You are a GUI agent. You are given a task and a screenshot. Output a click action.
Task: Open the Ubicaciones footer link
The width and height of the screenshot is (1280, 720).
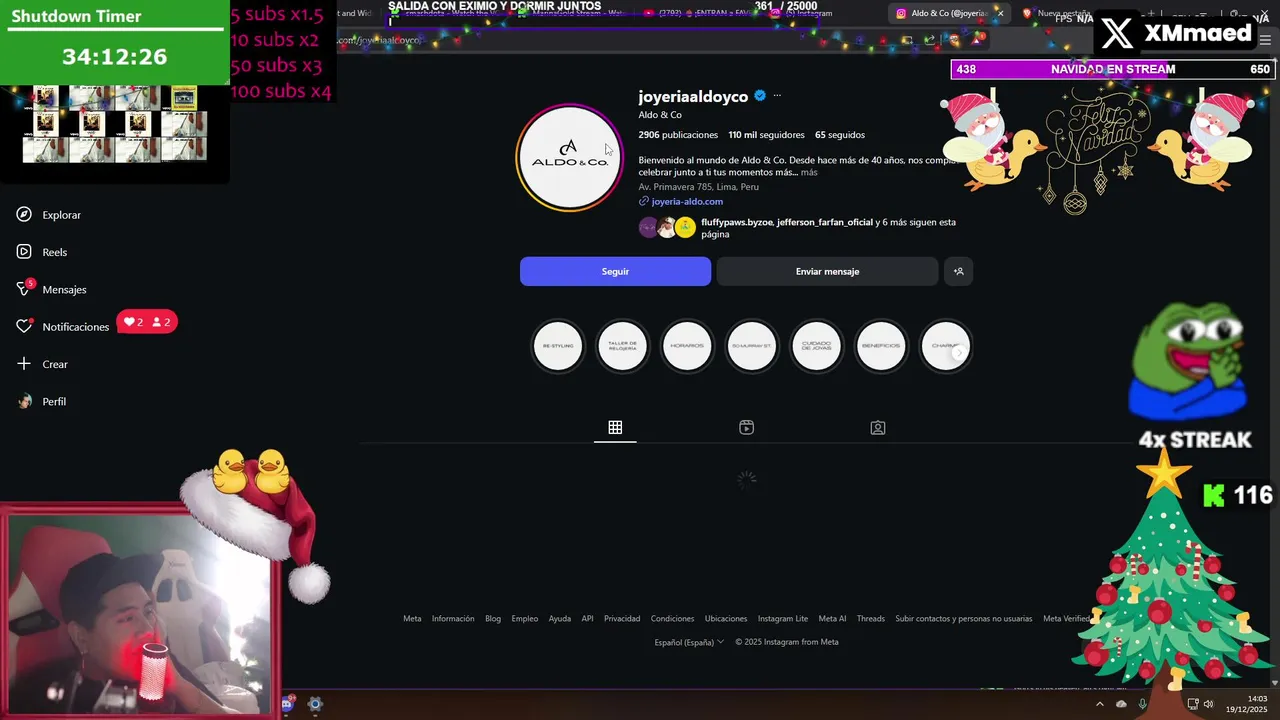coord(726,618)
